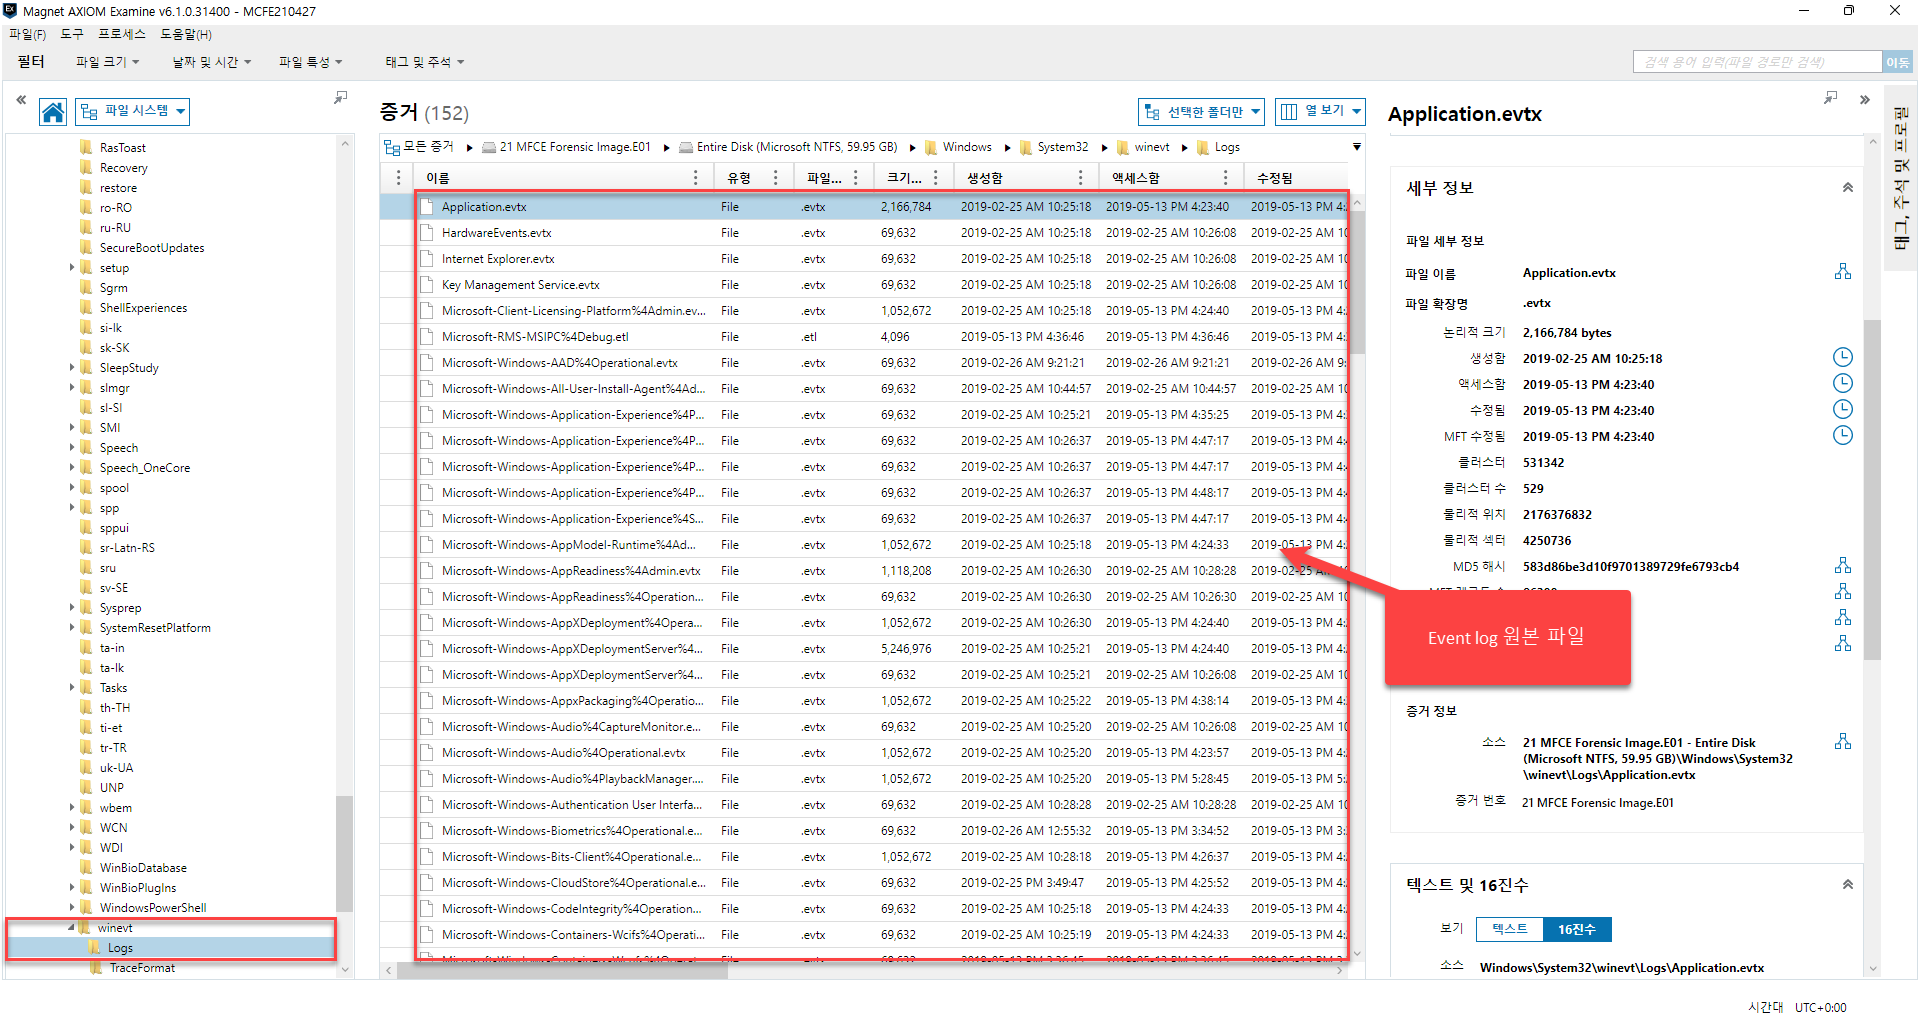Click the 이동 search button
This screenshot has height=1032, width=1920.
(x=1896, y=62)
